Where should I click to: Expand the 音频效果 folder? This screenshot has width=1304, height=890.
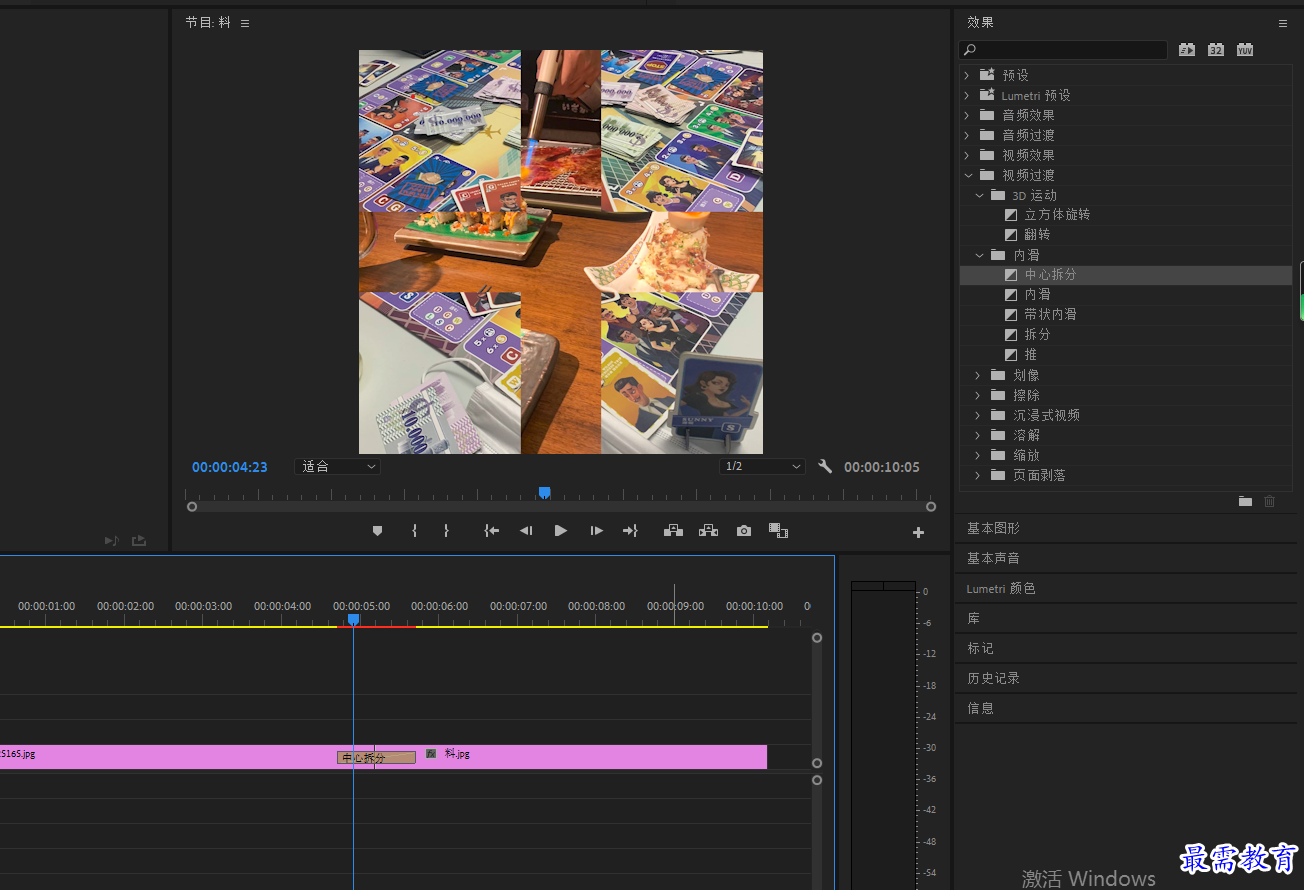click(967, 115)
